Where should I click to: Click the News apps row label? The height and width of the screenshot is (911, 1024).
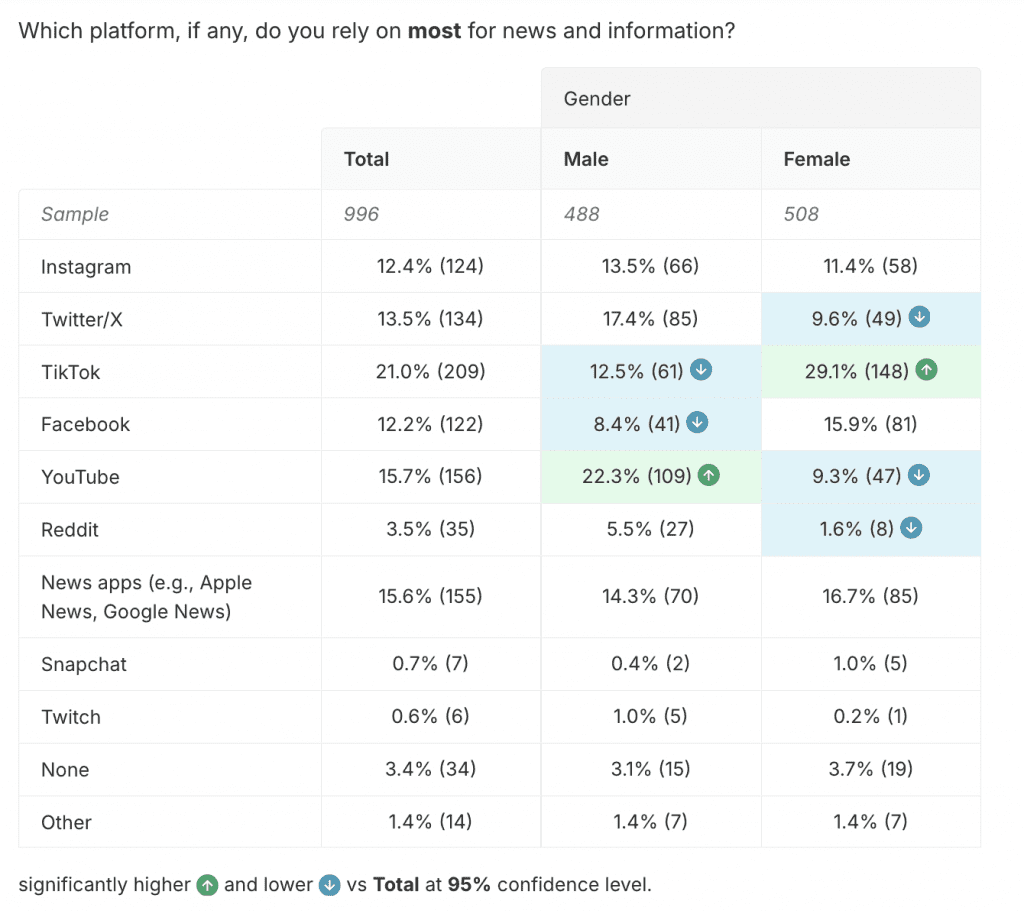click(146, 597)
